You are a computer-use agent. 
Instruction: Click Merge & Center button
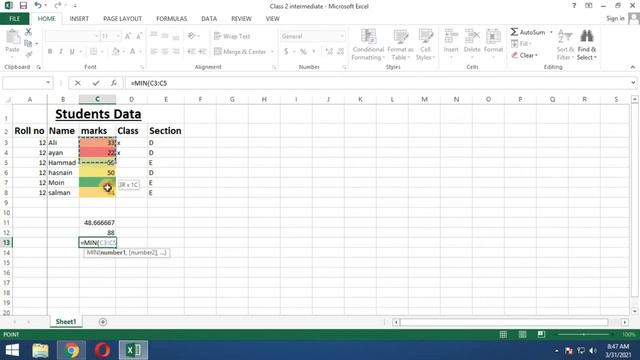point(240,51)
